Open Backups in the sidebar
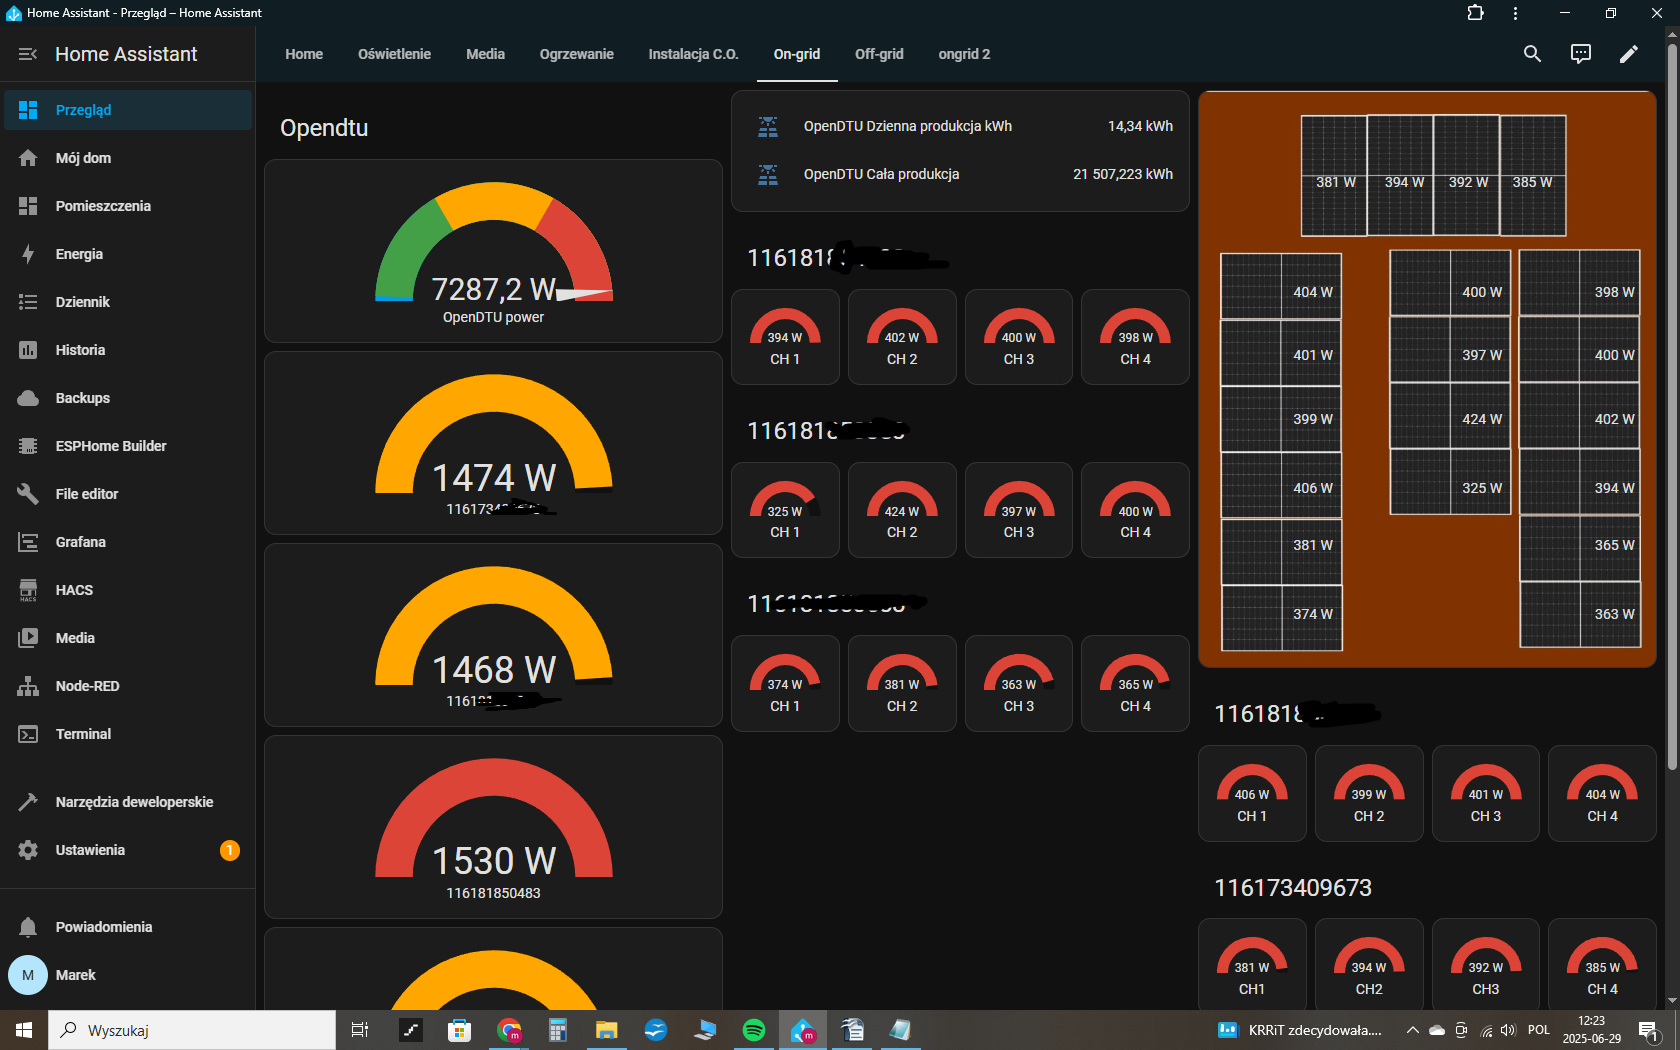 [x=128, y=398]
